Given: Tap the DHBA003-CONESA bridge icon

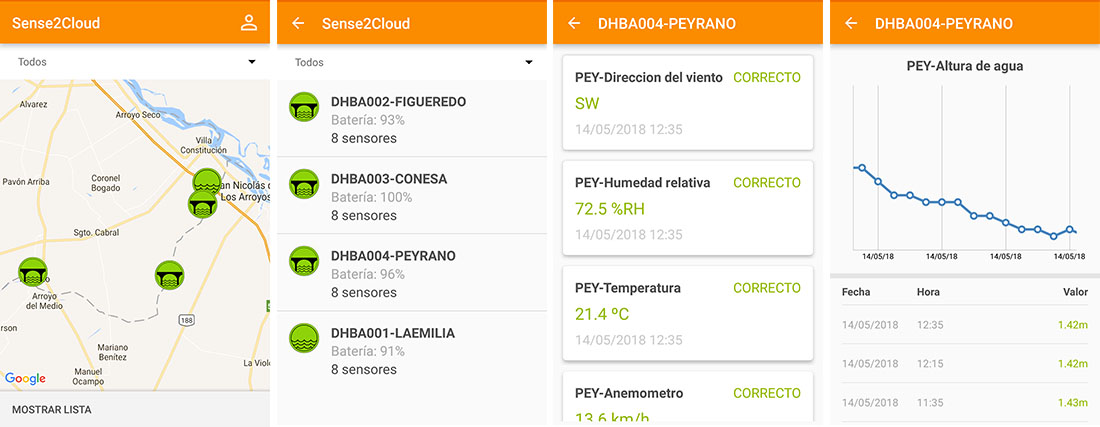Looking at the screenshot, I should pyautogui.click(x=304, y=184).
